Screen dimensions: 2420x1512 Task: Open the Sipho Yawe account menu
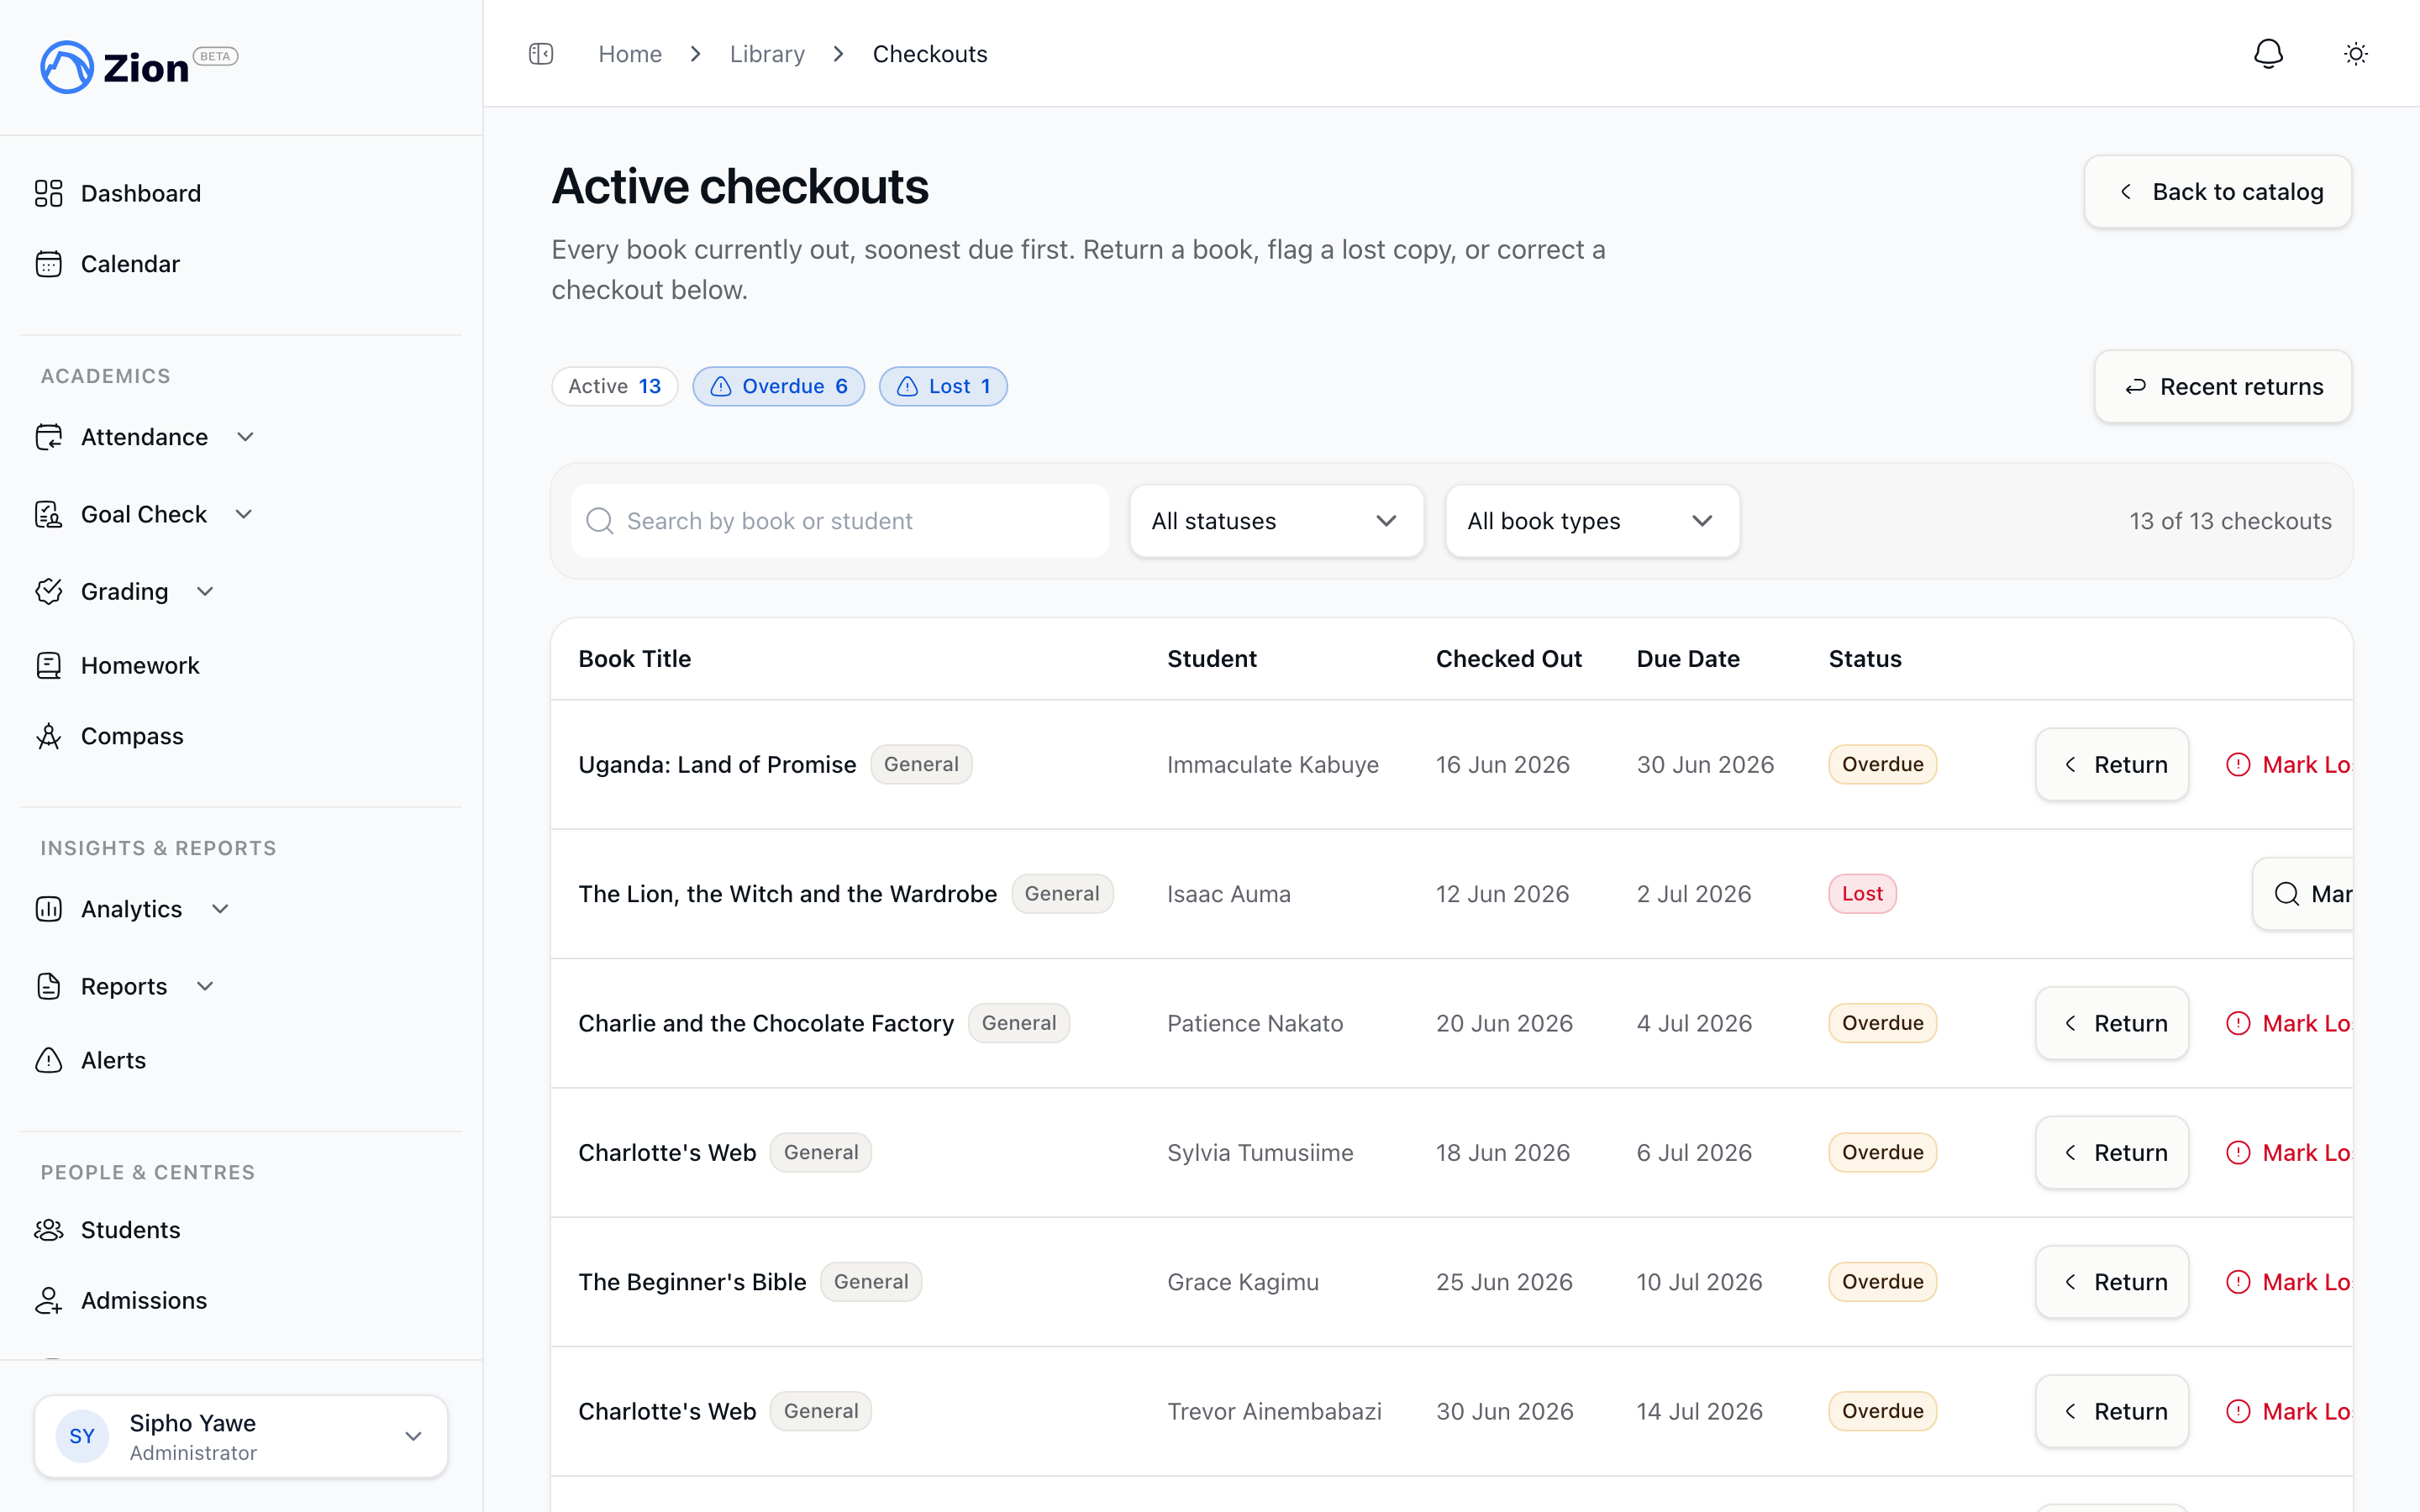(241, 1436)
